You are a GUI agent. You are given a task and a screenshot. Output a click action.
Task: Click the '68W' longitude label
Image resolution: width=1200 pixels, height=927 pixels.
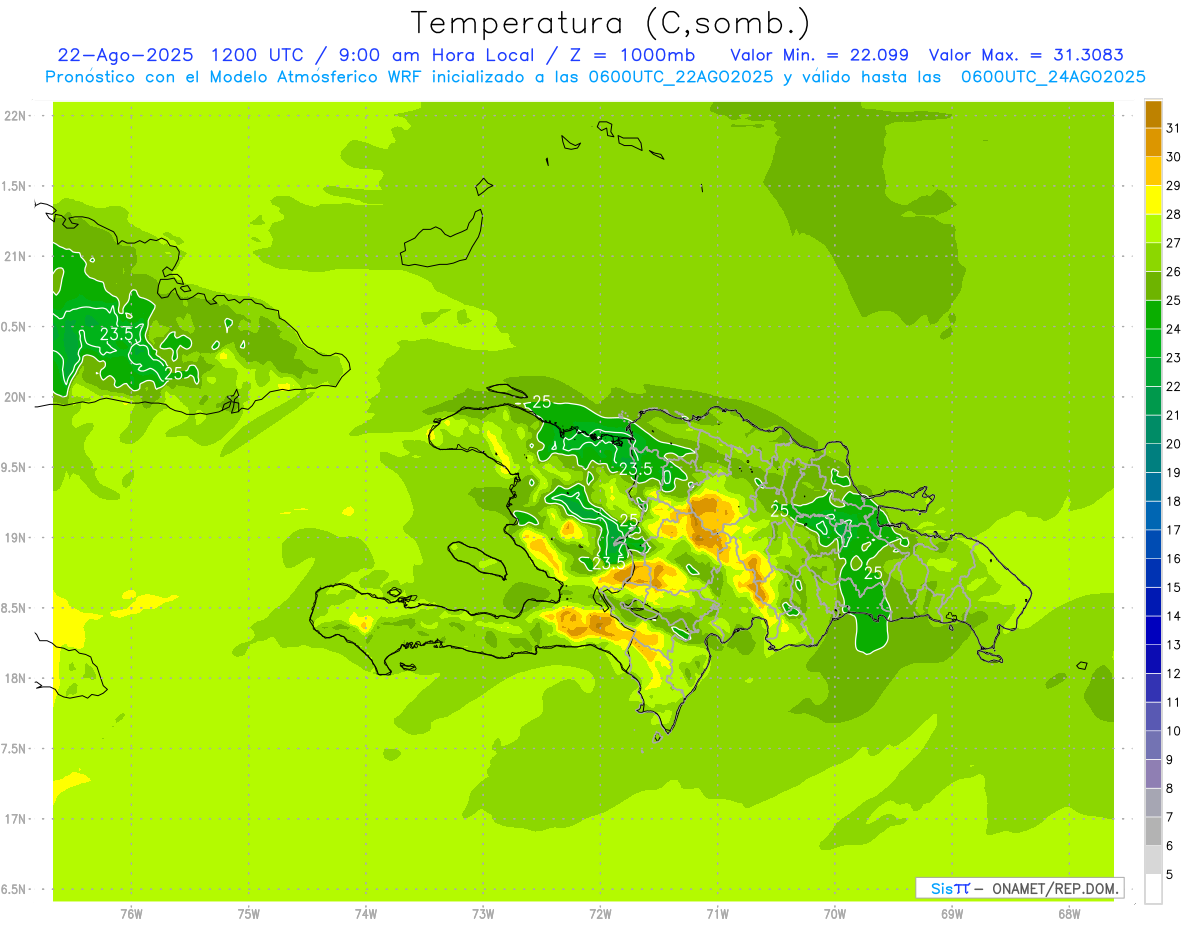(x=1069, y=914)
